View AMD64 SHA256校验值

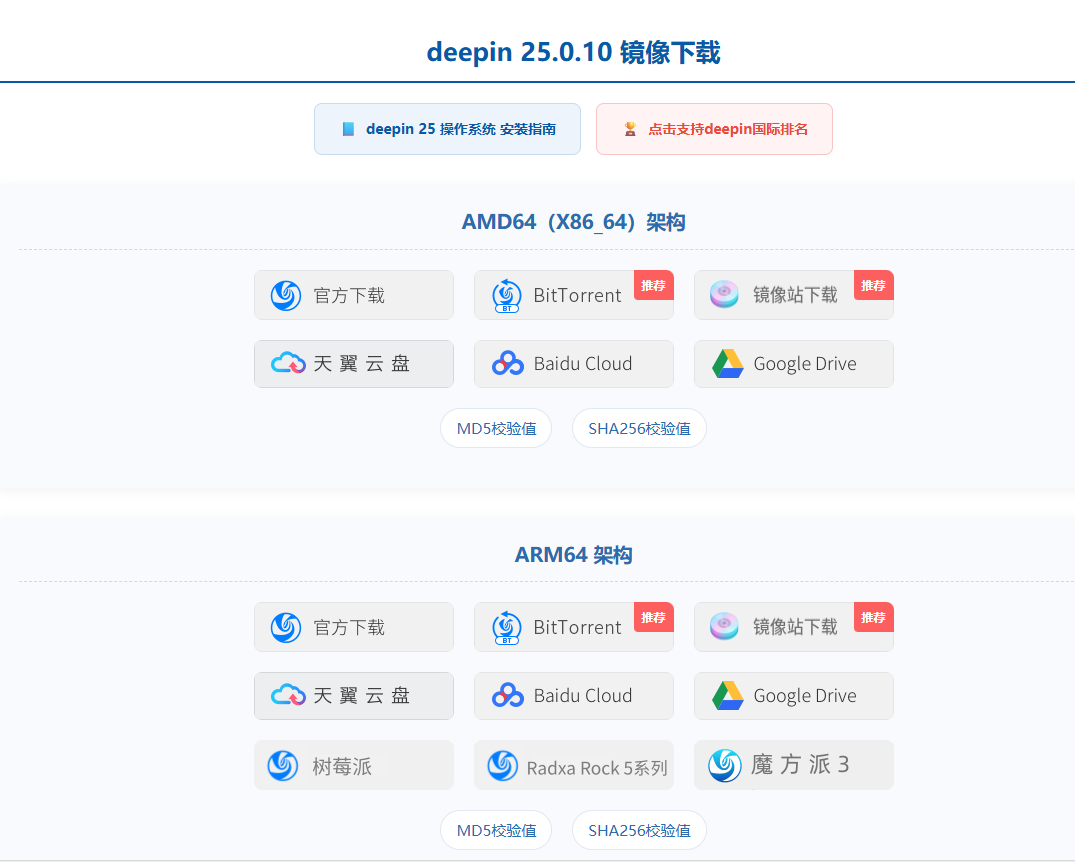click(x=639, y=429)
